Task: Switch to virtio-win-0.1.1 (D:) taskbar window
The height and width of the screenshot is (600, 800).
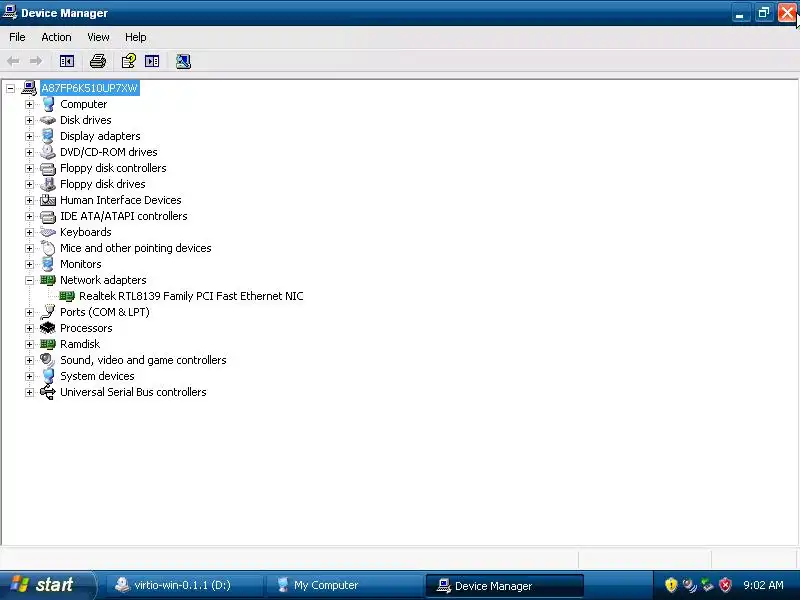Action: tap(185, 586)
